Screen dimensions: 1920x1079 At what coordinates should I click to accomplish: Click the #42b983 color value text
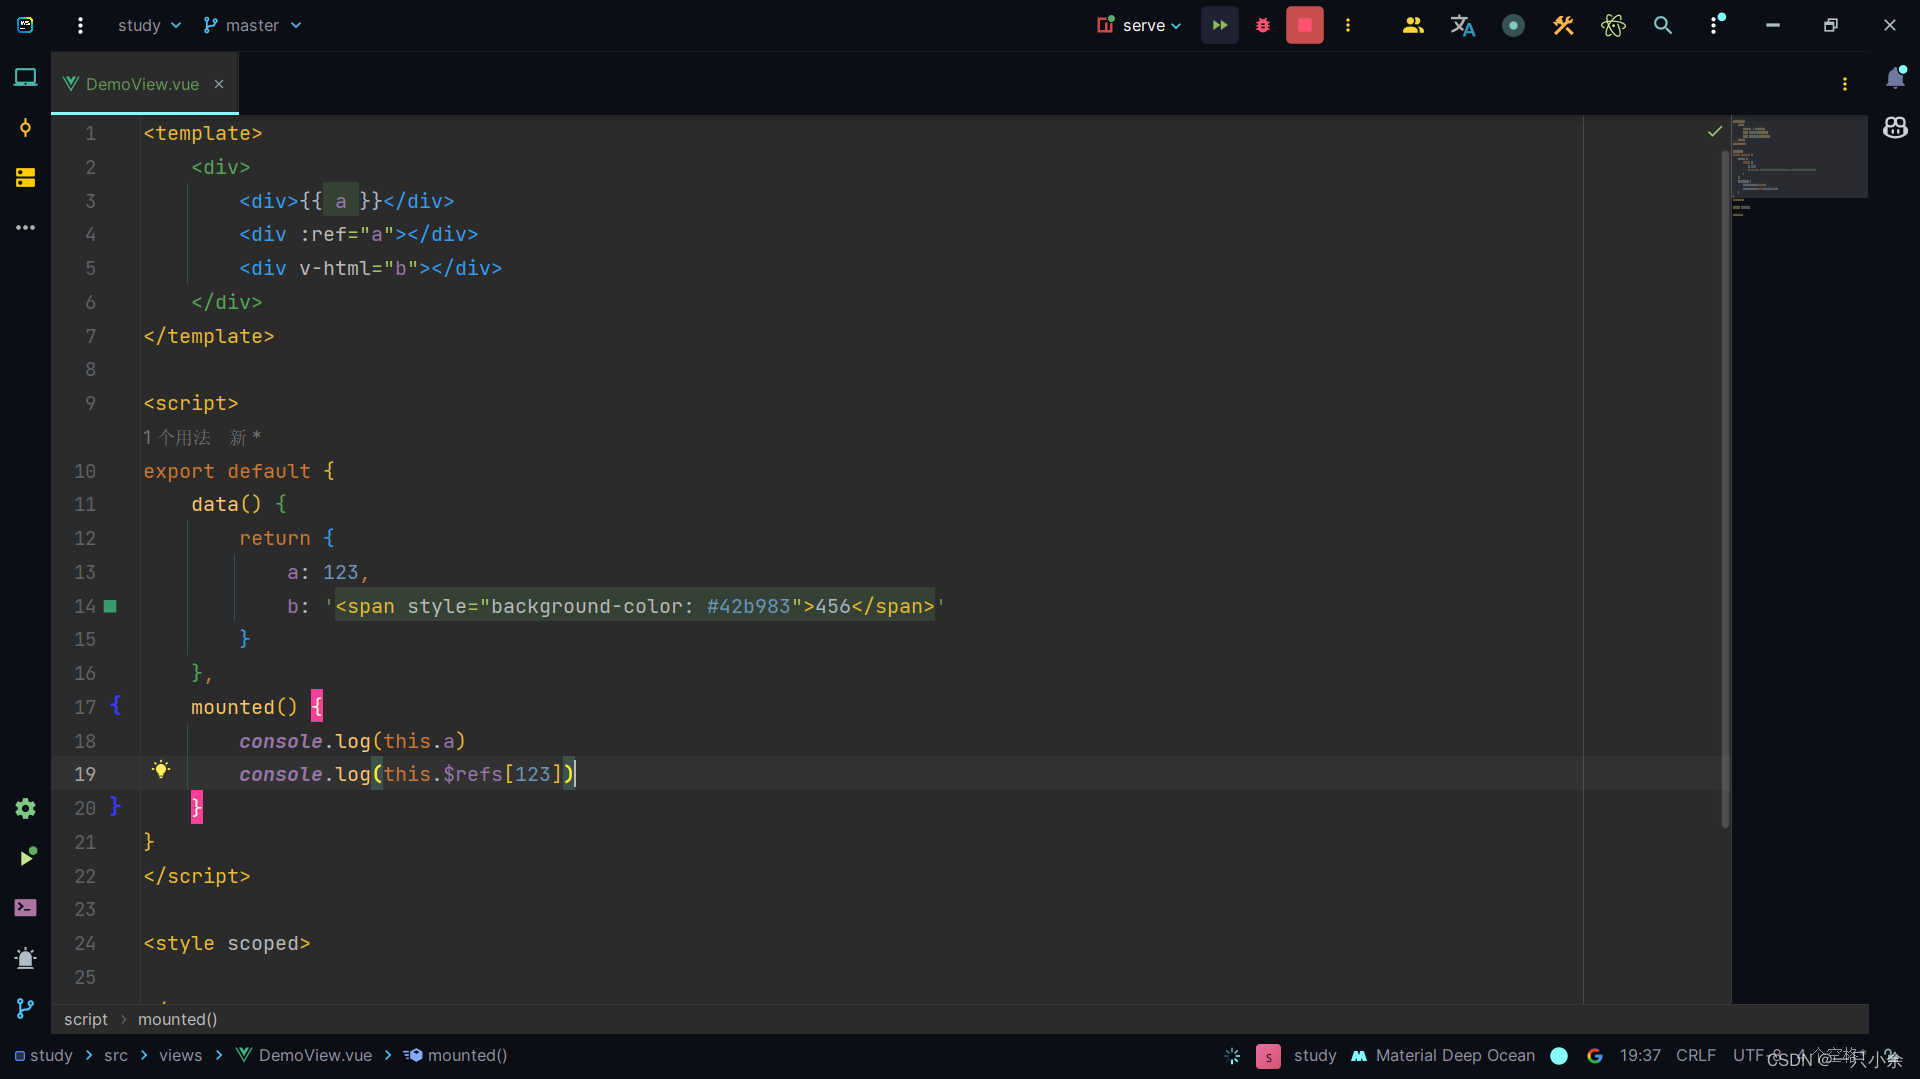click(x=749, y=606)
